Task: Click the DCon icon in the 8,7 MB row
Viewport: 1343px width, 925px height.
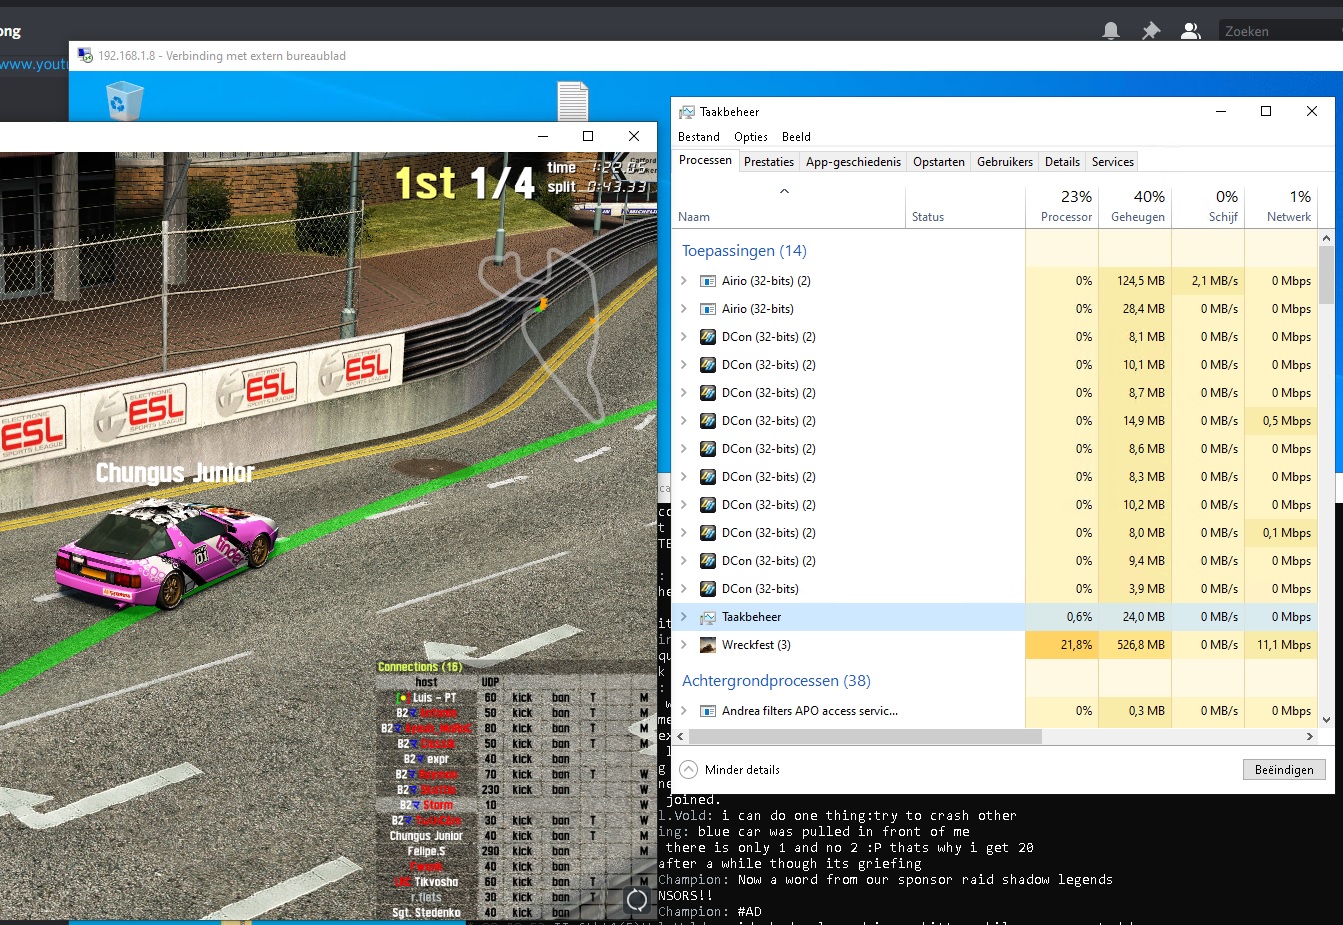Action: click(708, 393)
